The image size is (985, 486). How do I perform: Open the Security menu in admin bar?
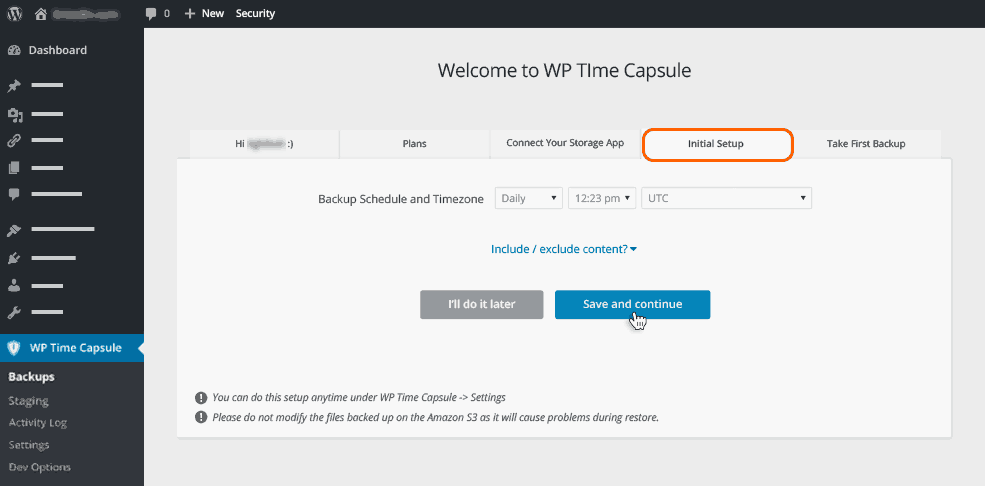pos(255,13)
